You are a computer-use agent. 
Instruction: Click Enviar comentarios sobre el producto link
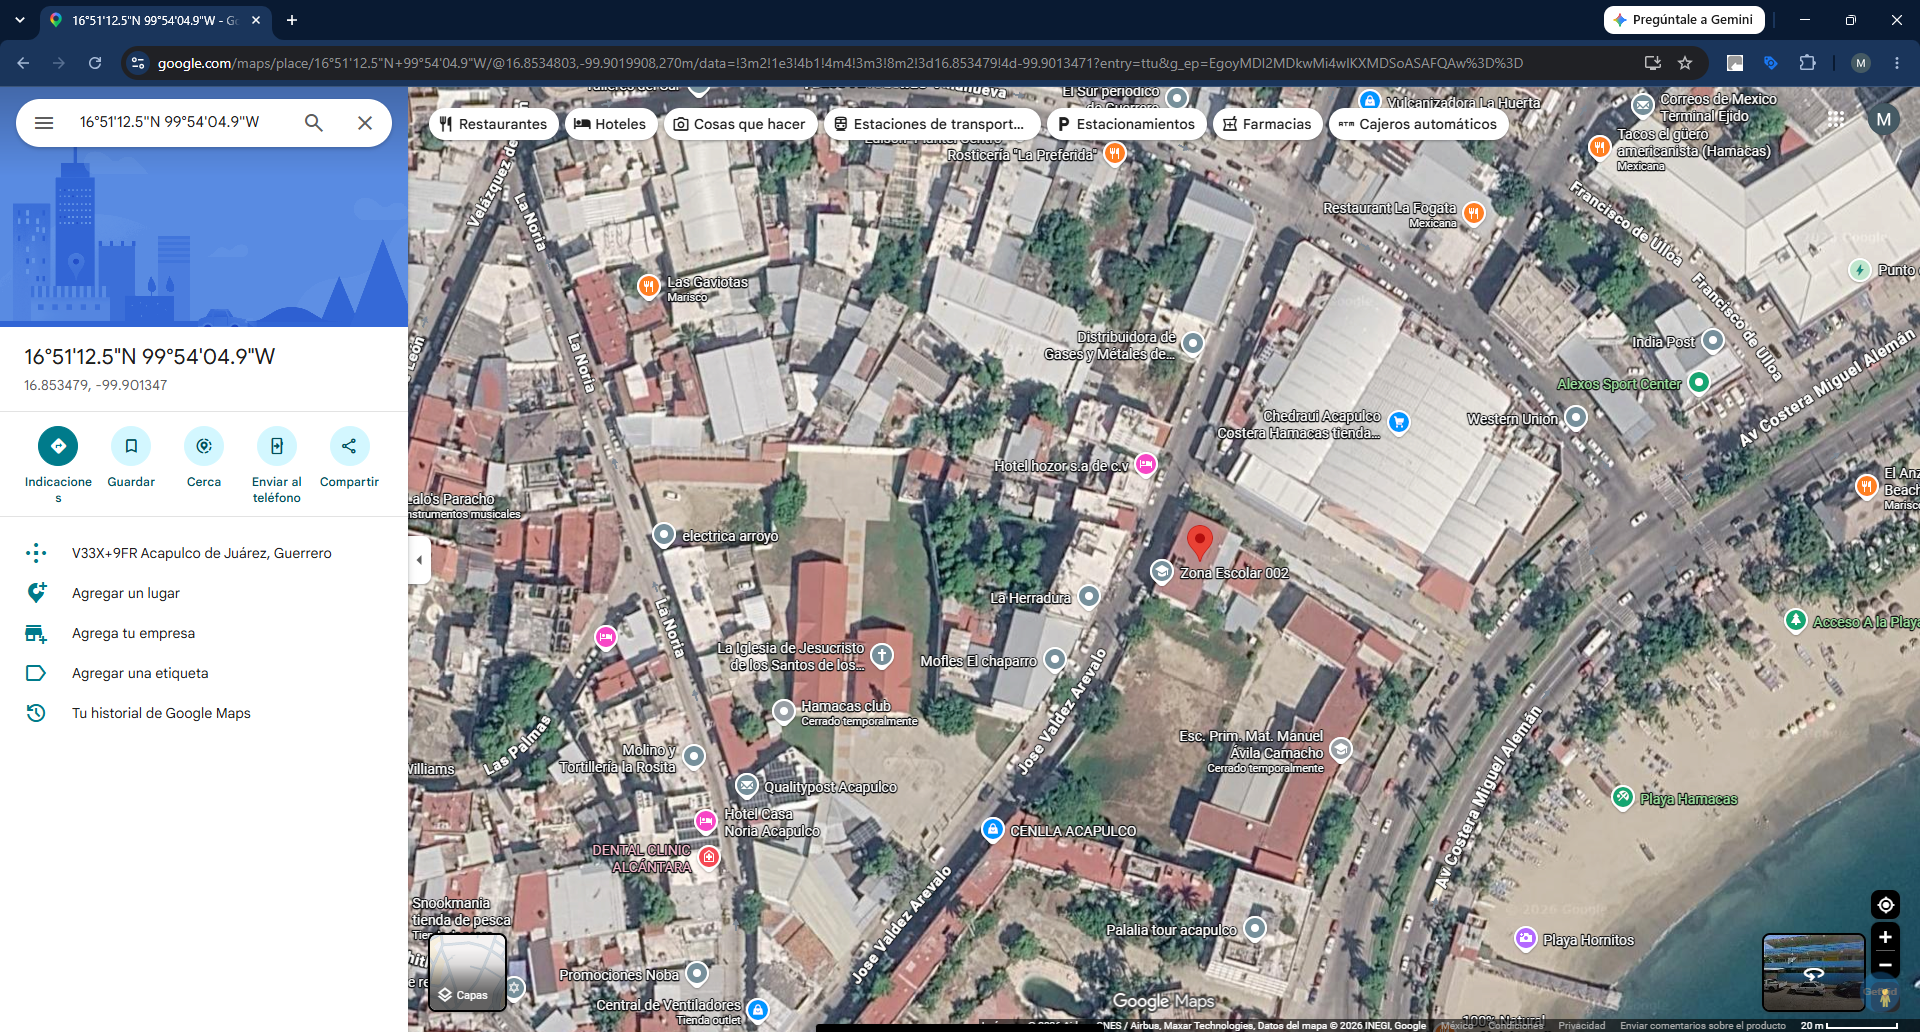1702,1026
